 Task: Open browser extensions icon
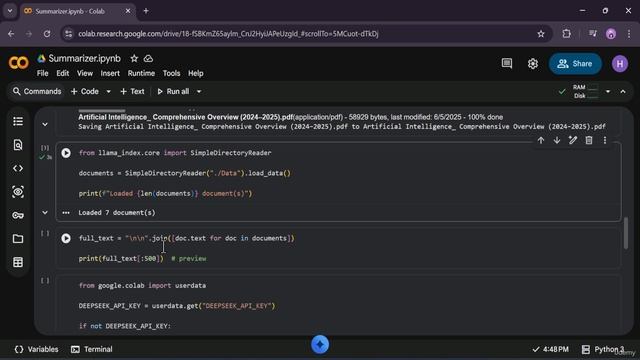pos(567,34)
